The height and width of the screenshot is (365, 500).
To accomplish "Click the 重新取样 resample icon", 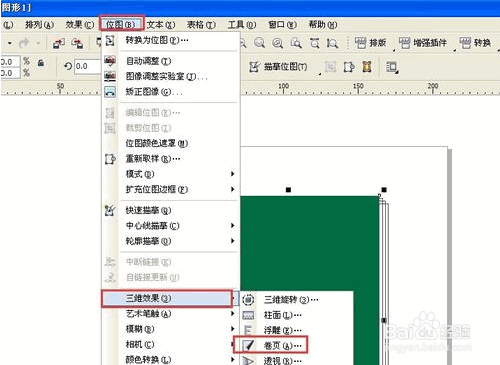I will (x=110, y=159).
